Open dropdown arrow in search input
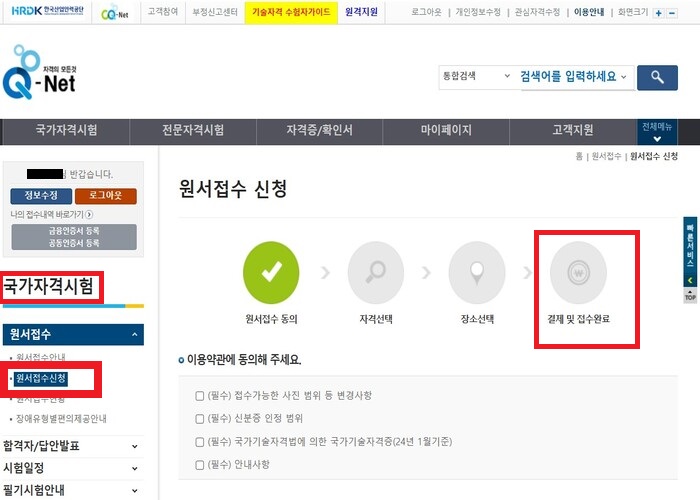700x500 pixels. pyautogui.click(x=624, y=77)
